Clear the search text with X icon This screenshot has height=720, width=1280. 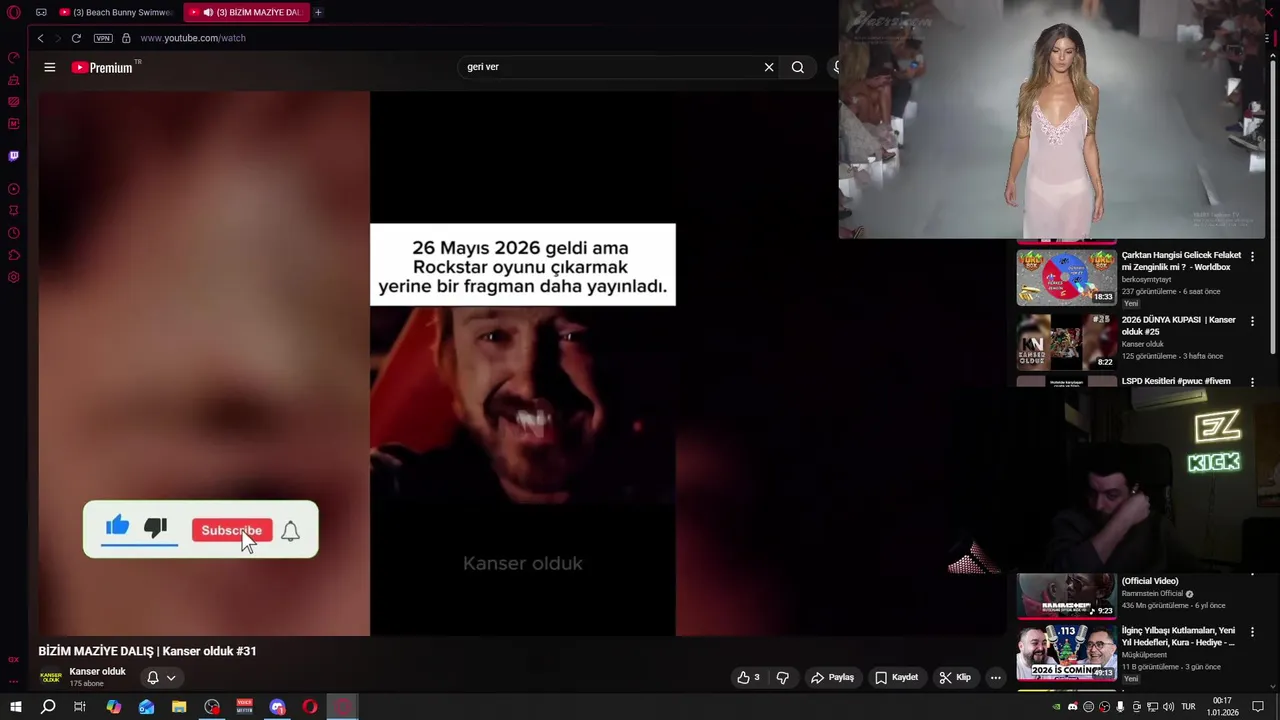769,67
